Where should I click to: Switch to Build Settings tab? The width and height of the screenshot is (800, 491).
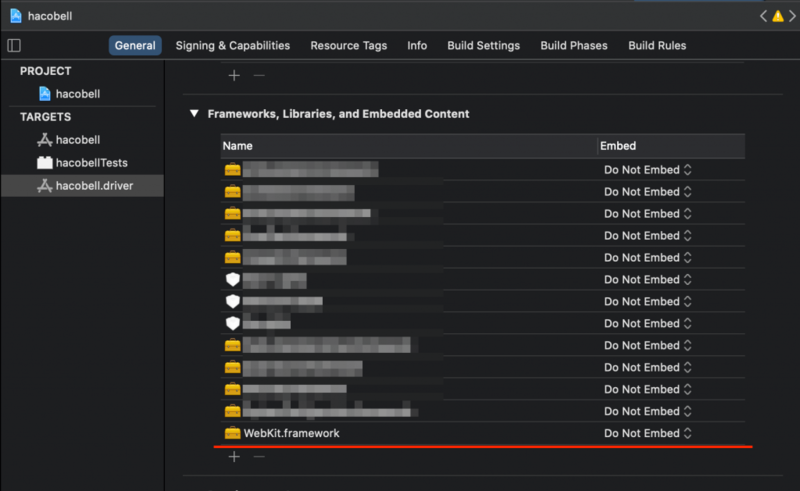coord(484,45)
